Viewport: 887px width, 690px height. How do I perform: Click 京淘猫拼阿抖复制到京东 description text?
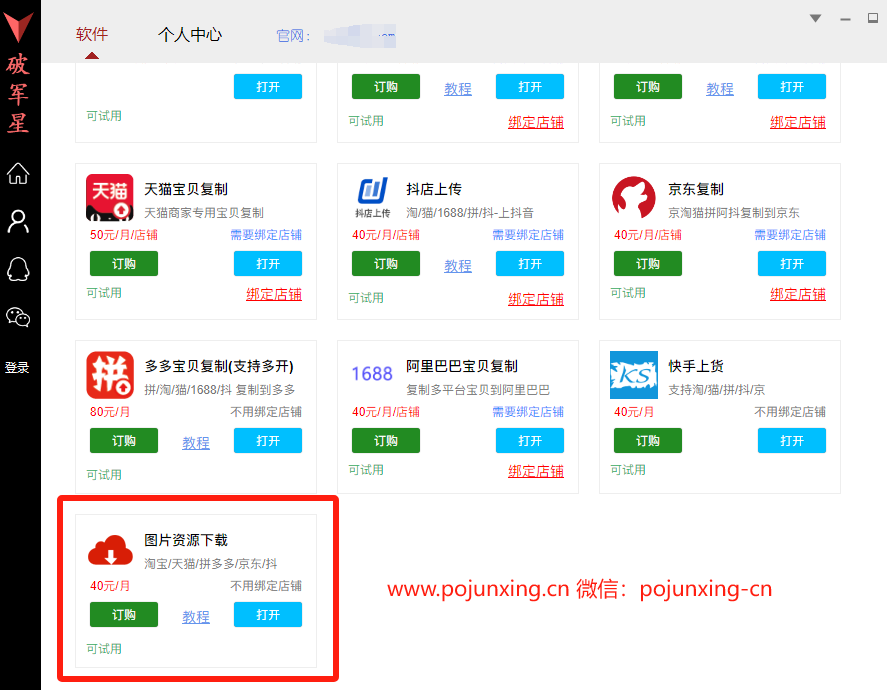coord(734,213)
